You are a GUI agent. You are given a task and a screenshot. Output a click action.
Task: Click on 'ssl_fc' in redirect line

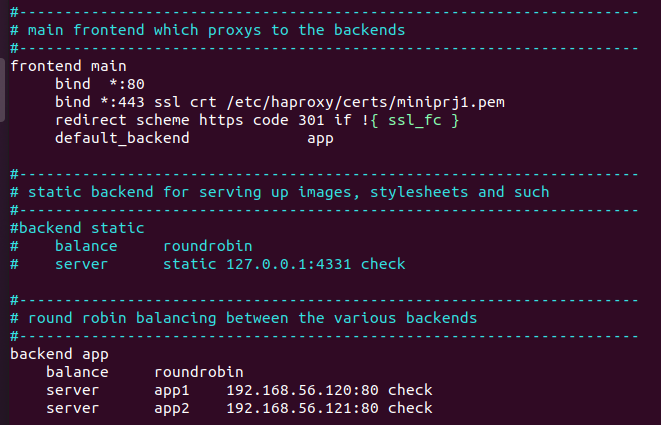pos(415,120)
